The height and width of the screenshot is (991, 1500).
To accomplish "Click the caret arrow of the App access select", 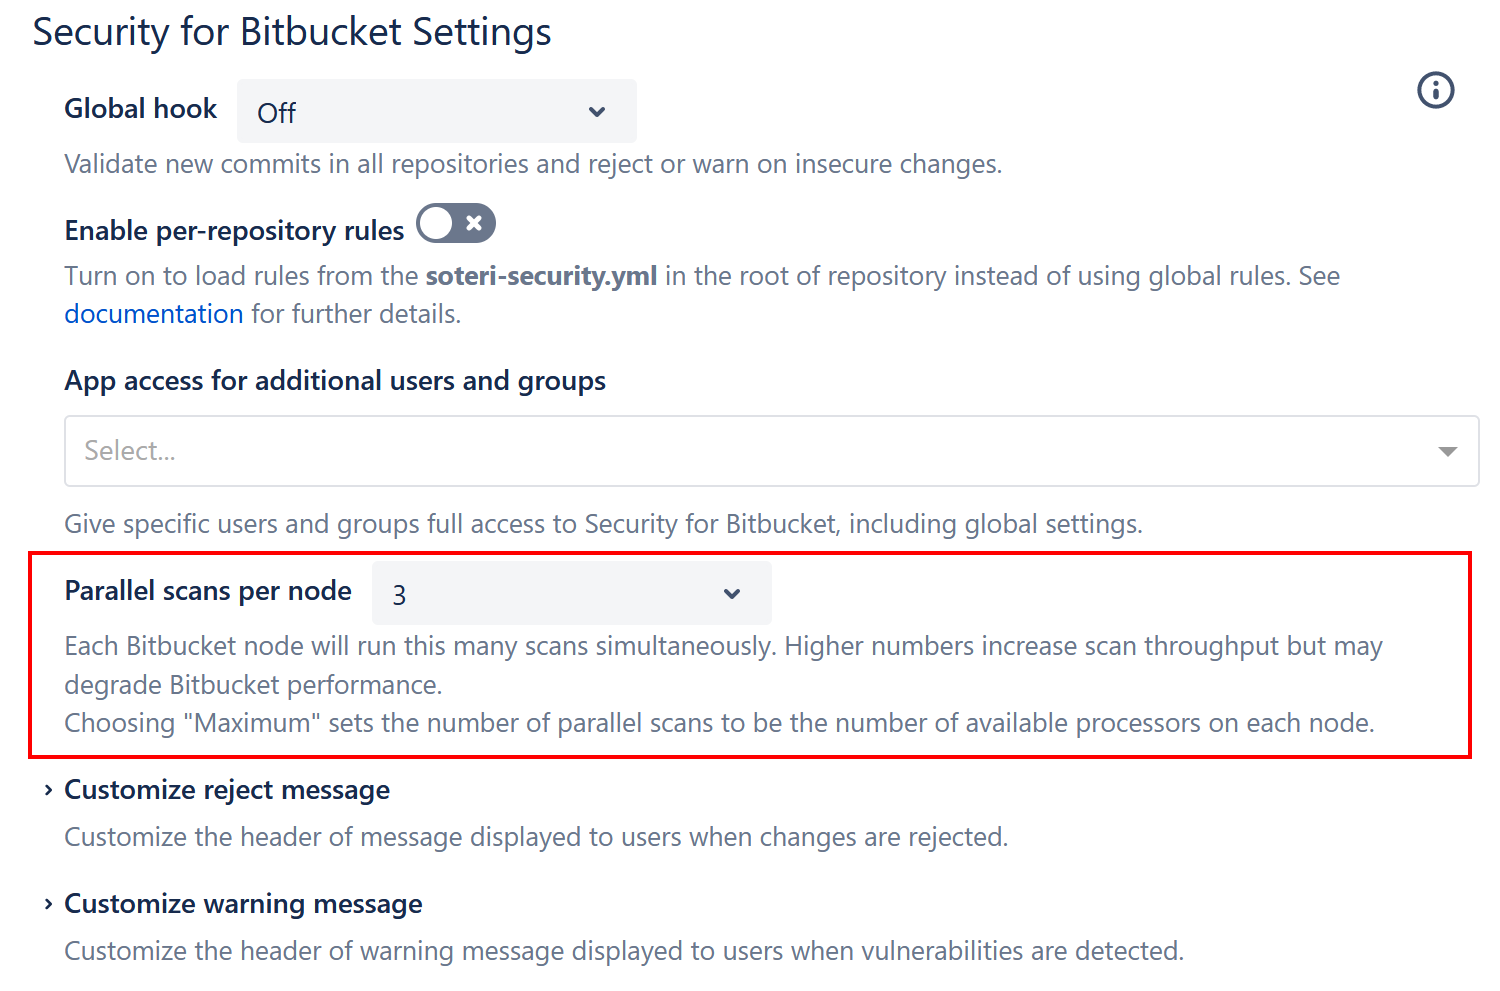I will coord(1446,452).
